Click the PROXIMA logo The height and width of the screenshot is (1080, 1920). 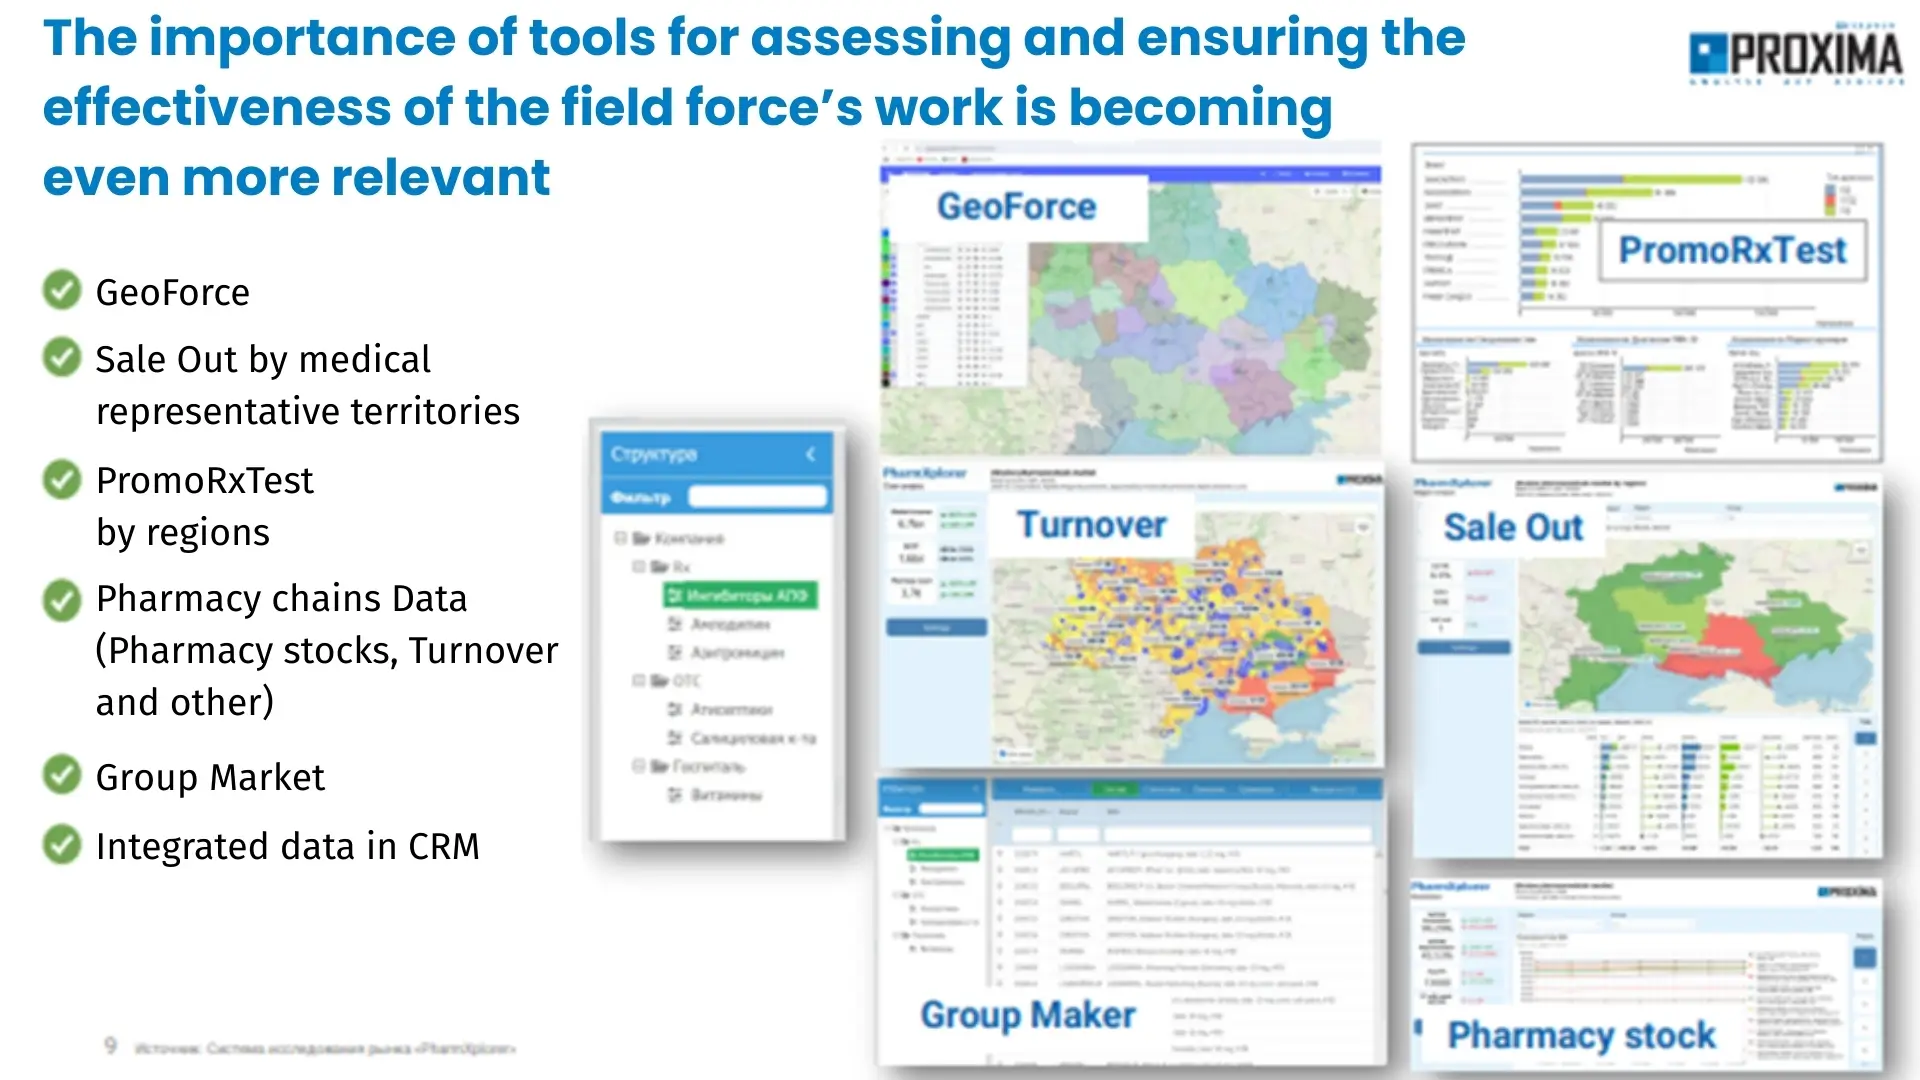click(1795, 53)
